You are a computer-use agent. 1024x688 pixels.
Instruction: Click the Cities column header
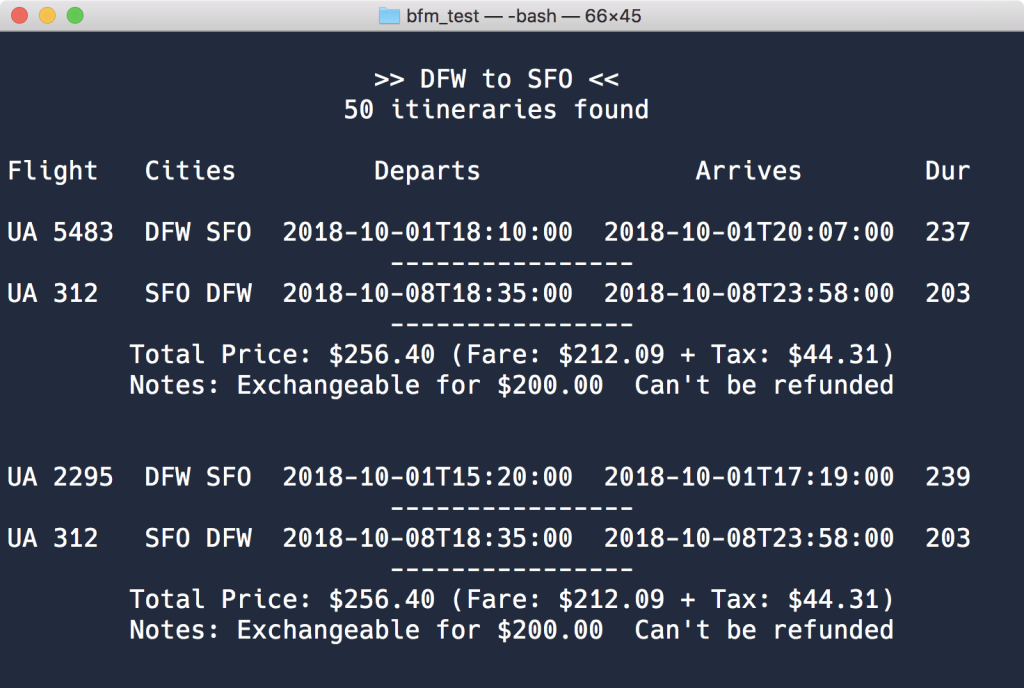(x=190, y=171)
